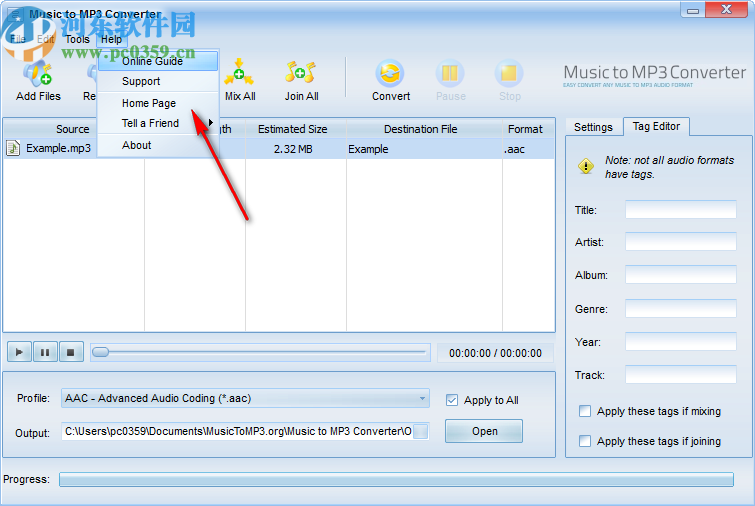Open the Profile format dropdown
This screenshot has height=506, width=755.
[245, 399]
